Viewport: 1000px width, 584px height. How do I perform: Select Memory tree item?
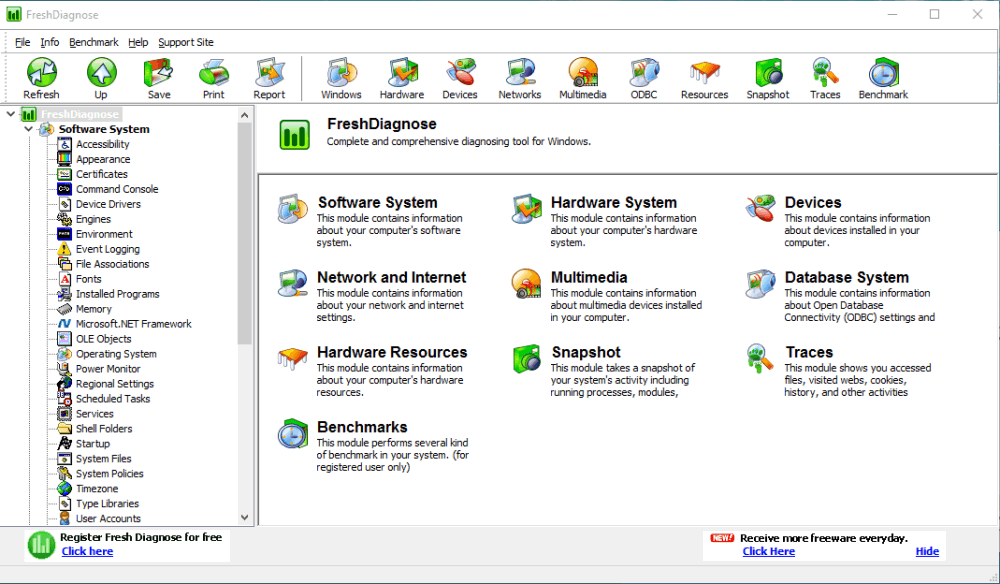coord(93,309)
